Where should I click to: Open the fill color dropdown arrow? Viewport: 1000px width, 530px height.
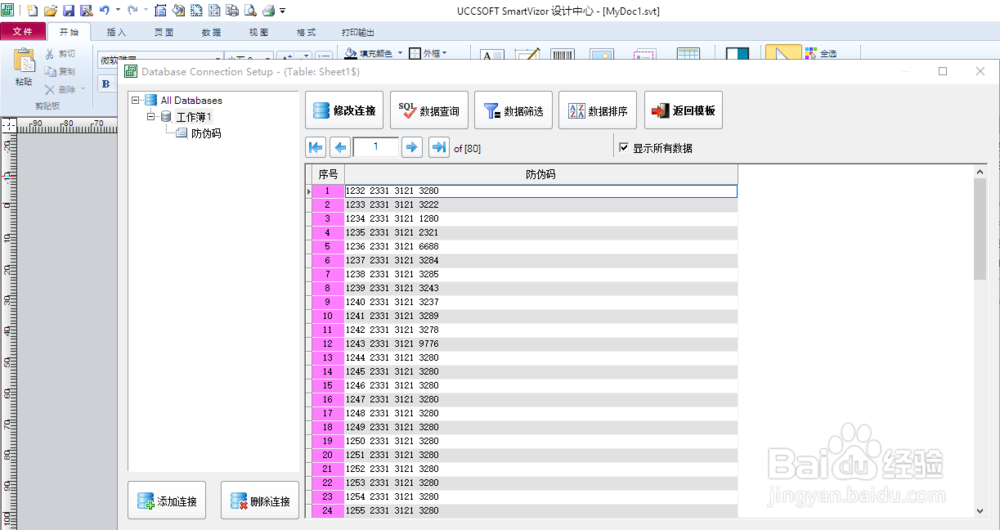400,53
